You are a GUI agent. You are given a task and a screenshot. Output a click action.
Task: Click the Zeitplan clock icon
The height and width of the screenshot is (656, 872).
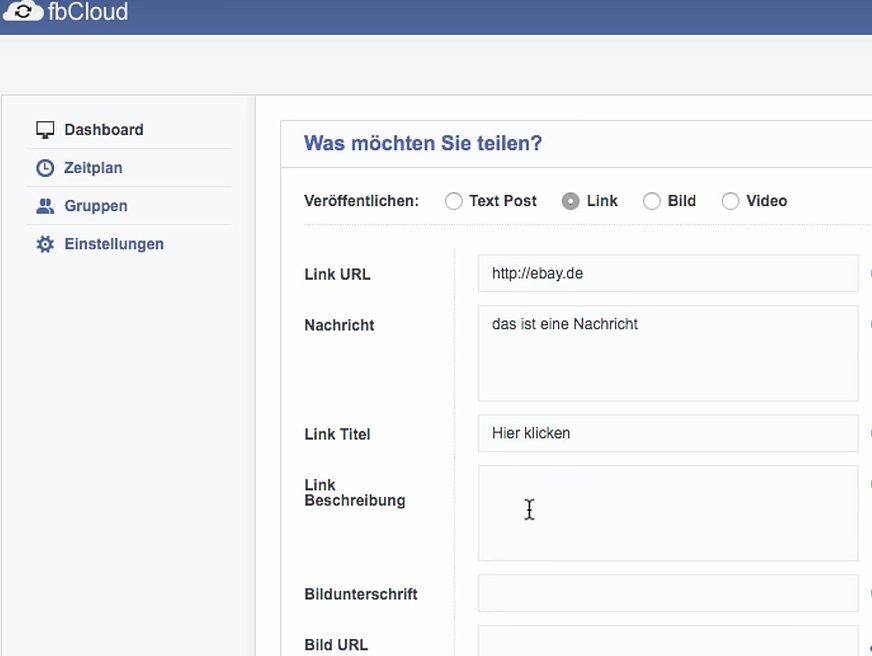[45, 168]
